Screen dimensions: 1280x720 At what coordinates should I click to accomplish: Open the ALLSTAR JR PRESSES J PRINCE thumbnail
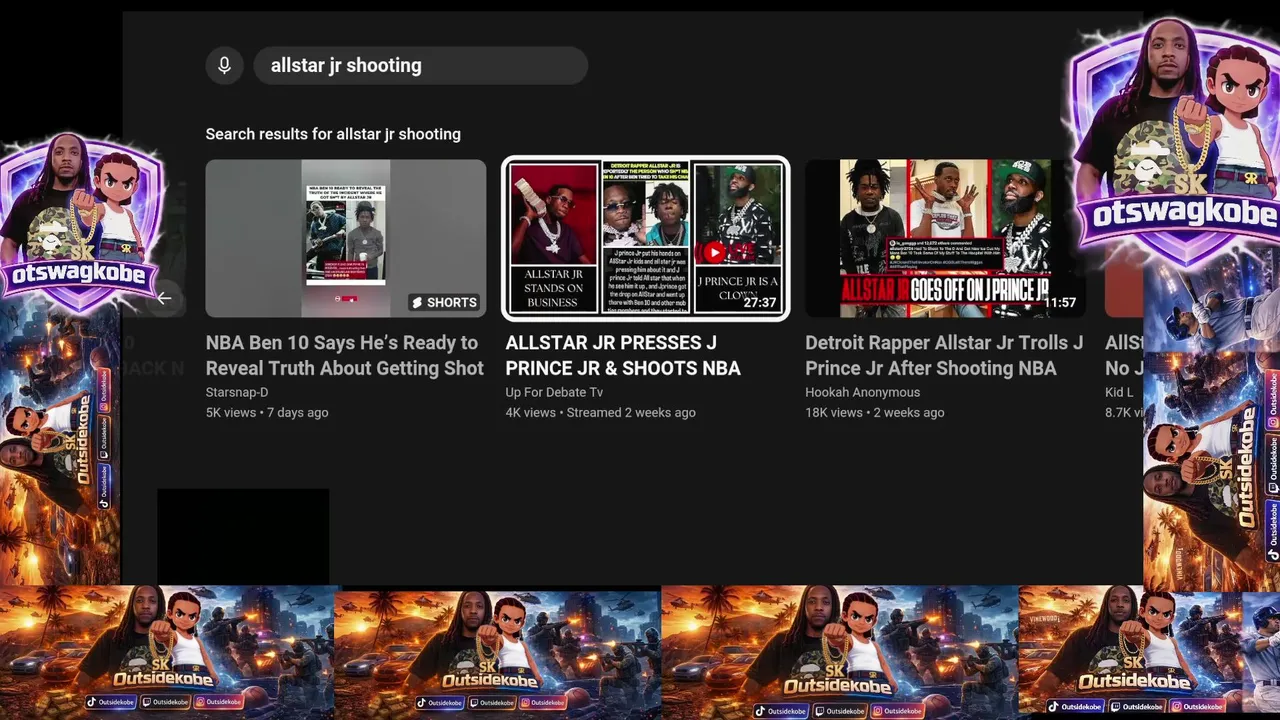(646, 238)
